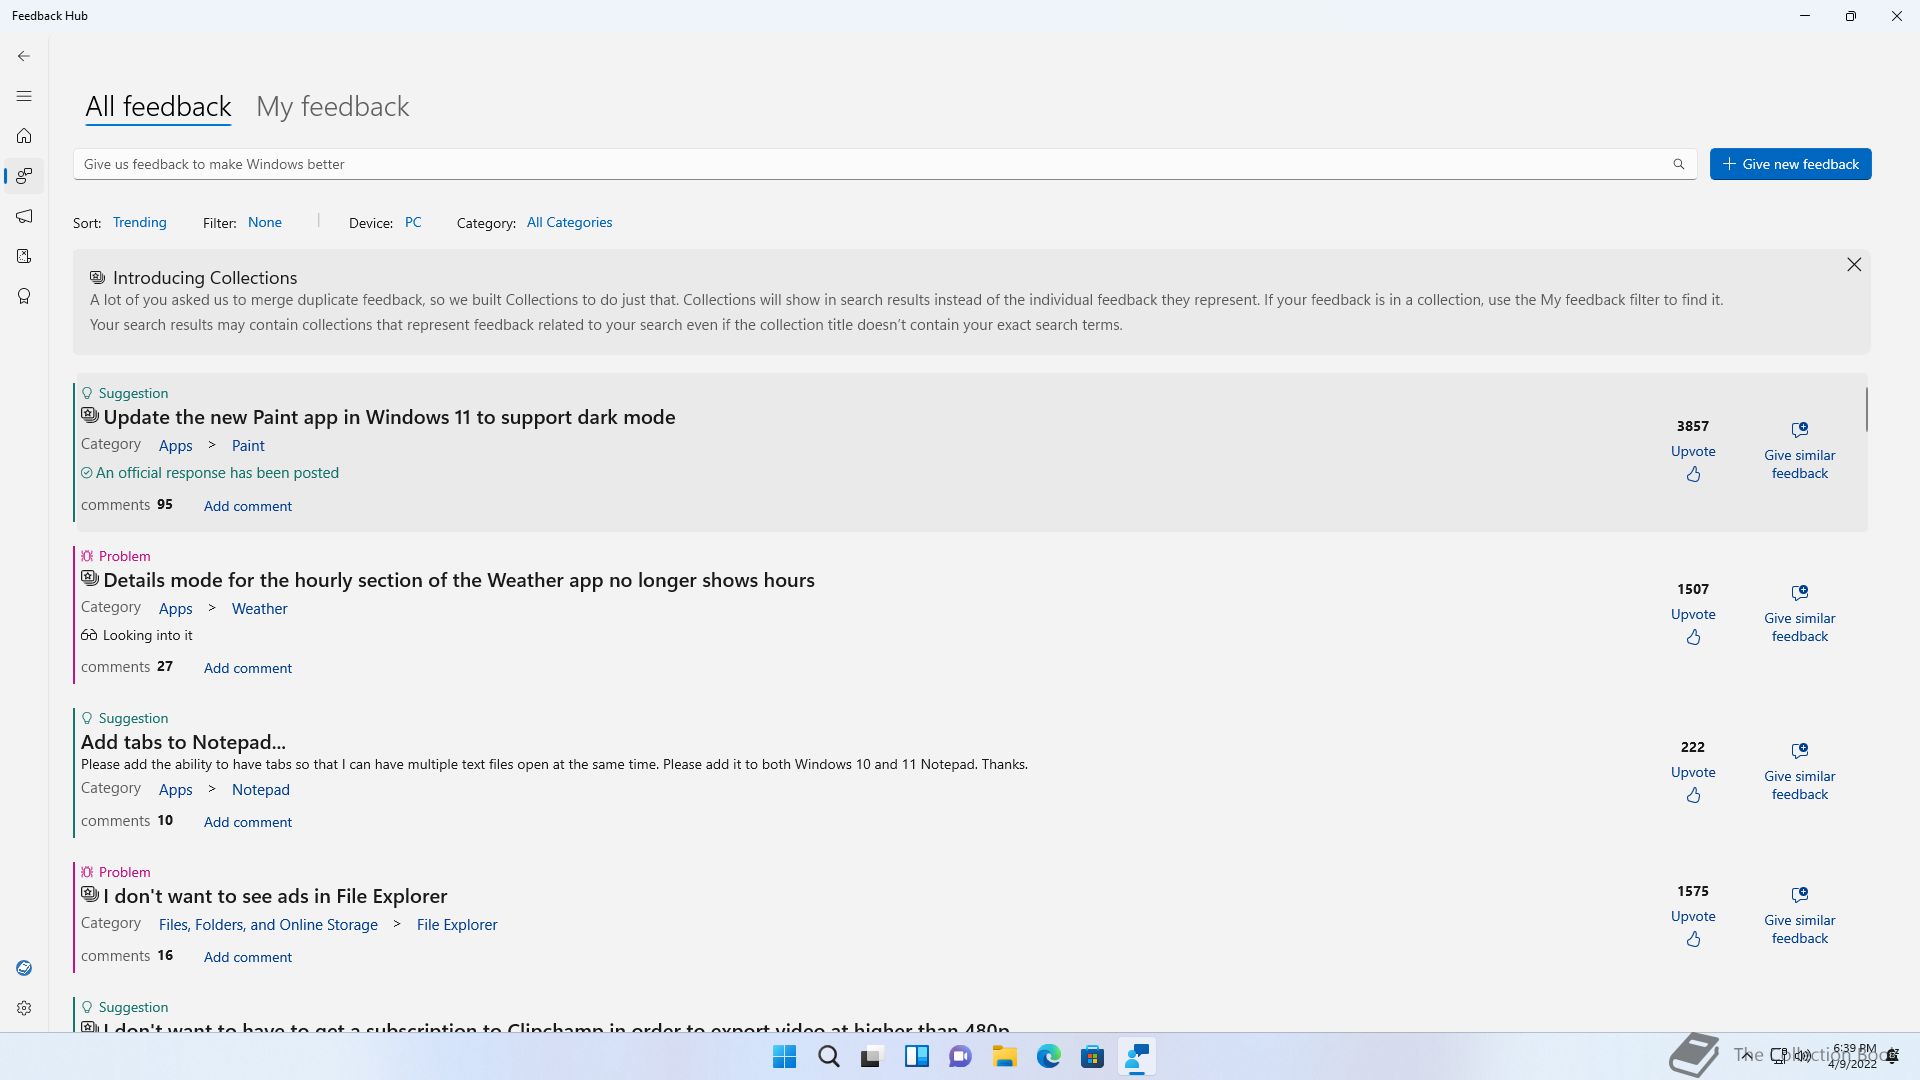Open the Add tabs to Notepad title
1920x1080 pixels.
pos(183,742)
